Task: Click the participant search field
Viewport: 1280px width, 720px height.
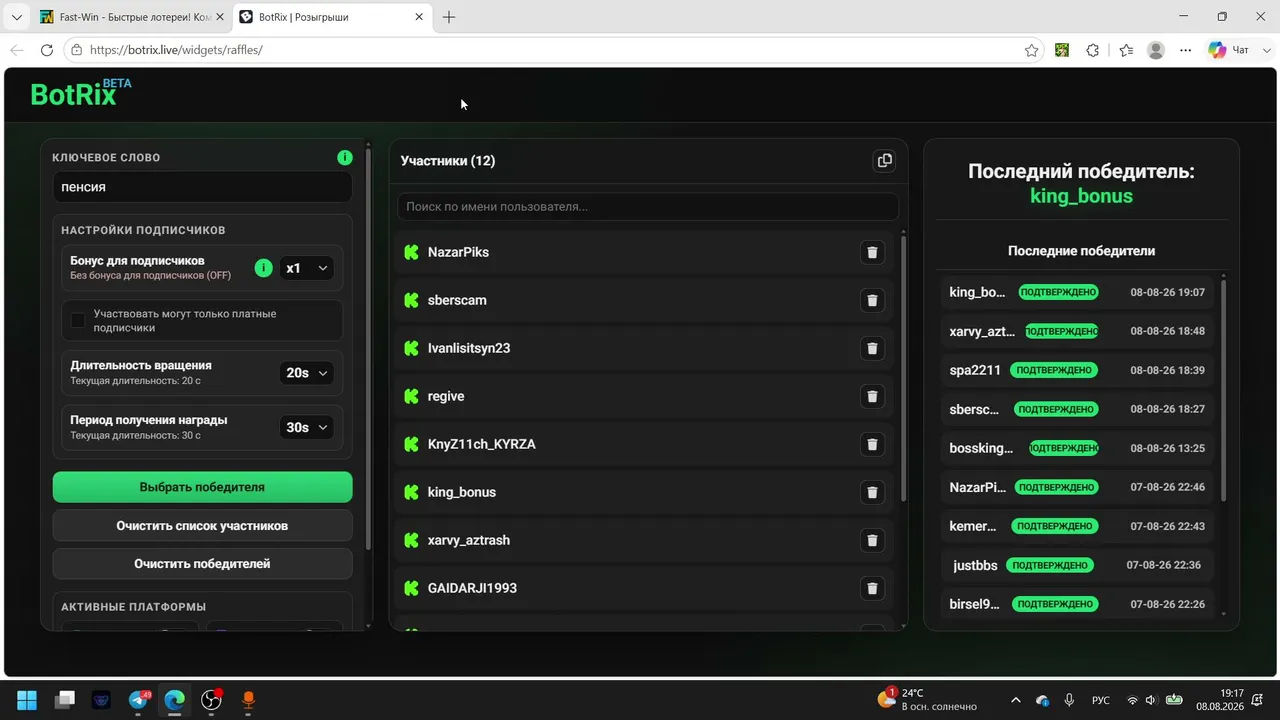Action: click(x=648, y=206)
